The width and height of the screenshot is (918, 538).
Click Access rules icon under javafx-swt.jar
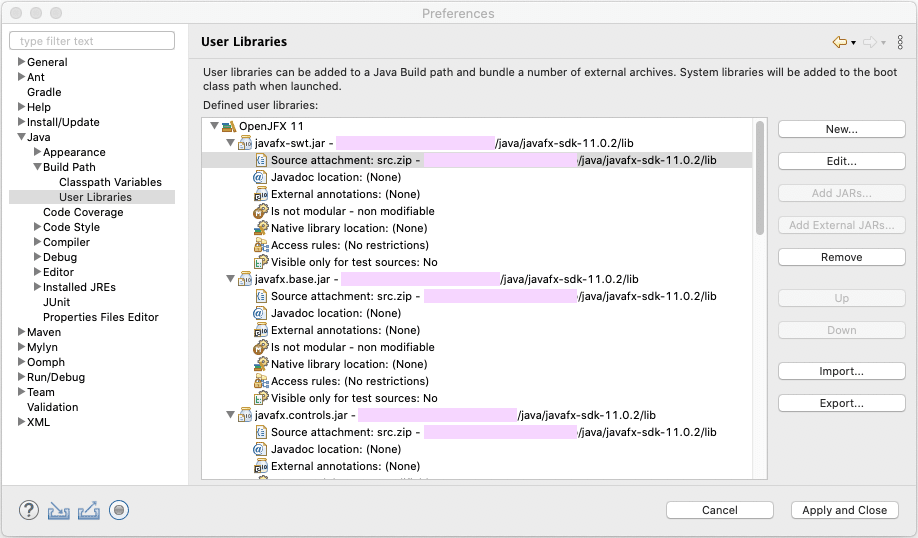(x=261, y=245)
